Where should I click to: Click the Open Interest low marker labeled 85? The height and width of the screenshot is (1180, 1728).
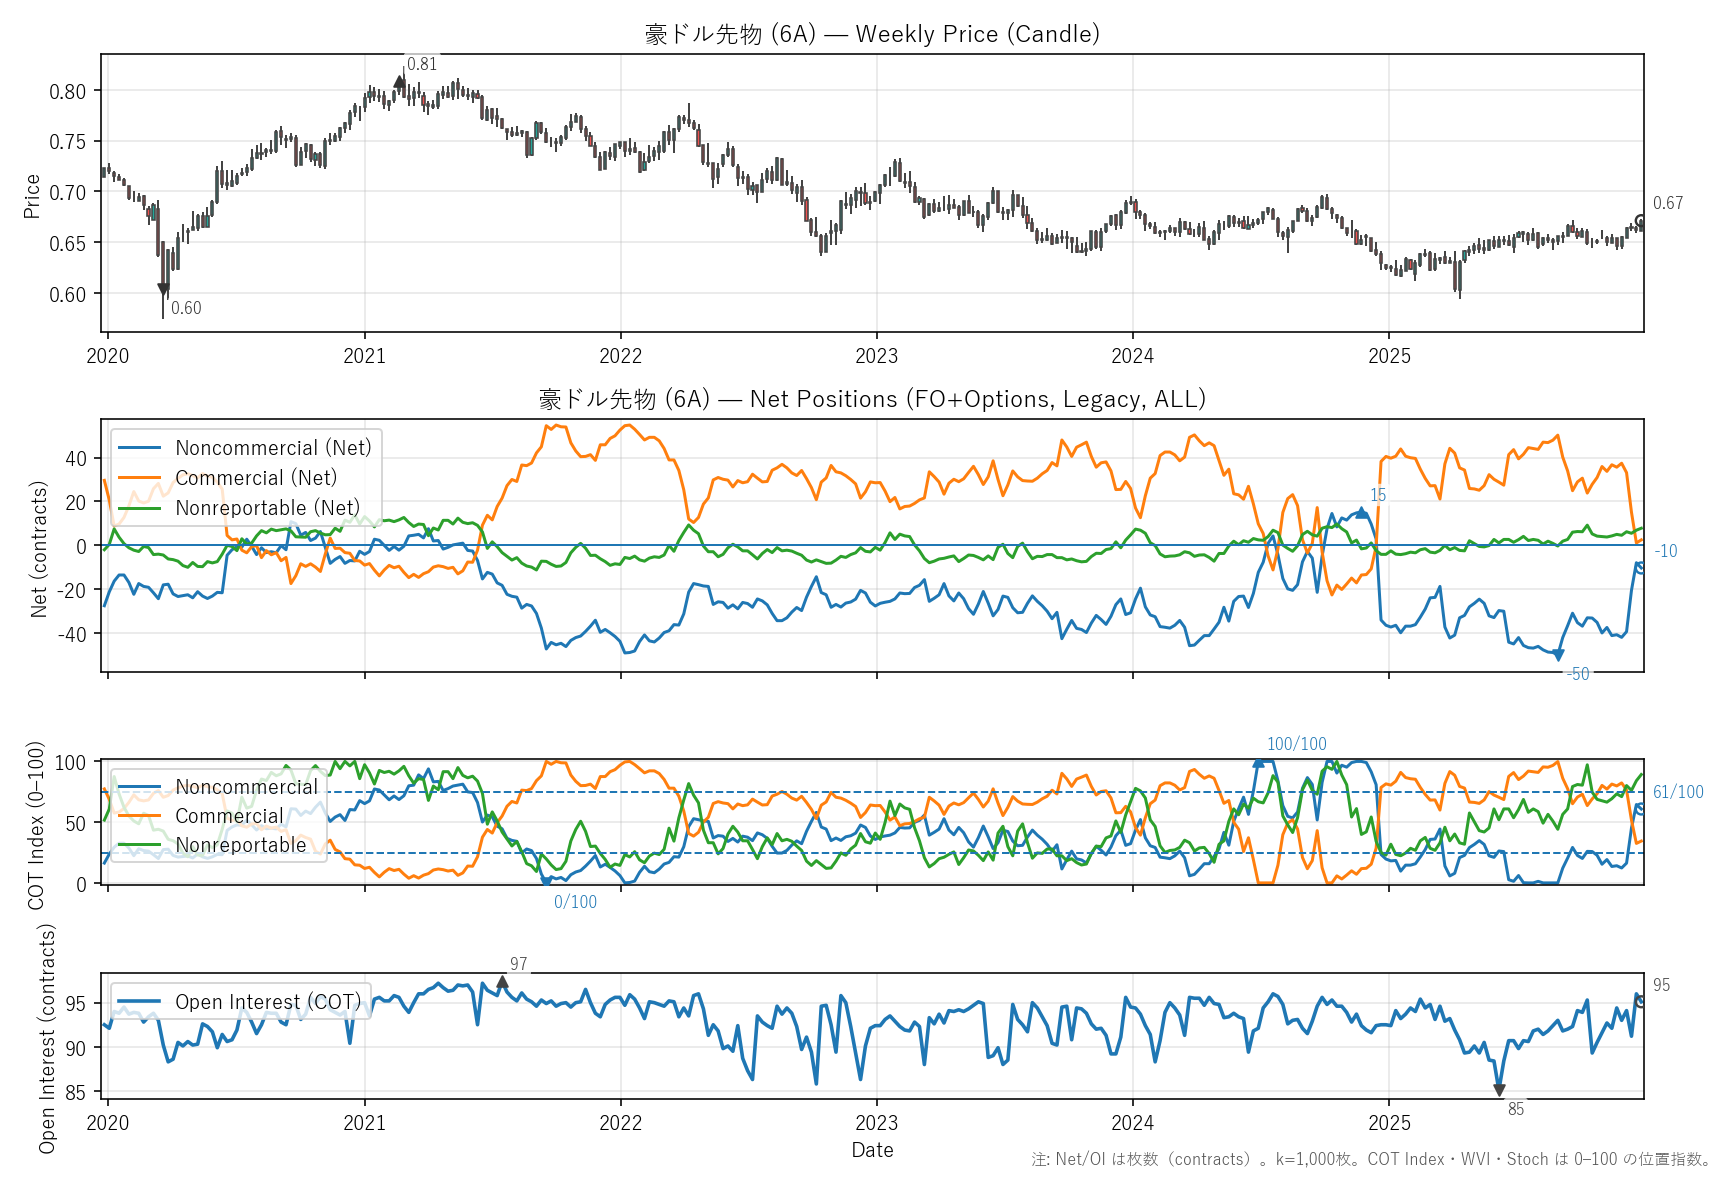pyautogui.click(x=1499, y=1090)
